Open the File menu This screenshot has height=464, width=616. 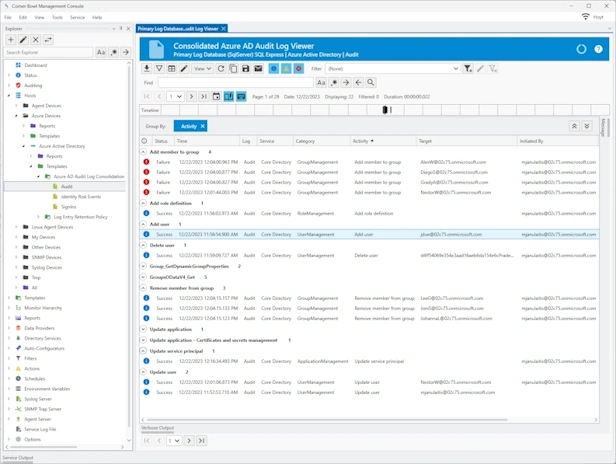point(8,17)
